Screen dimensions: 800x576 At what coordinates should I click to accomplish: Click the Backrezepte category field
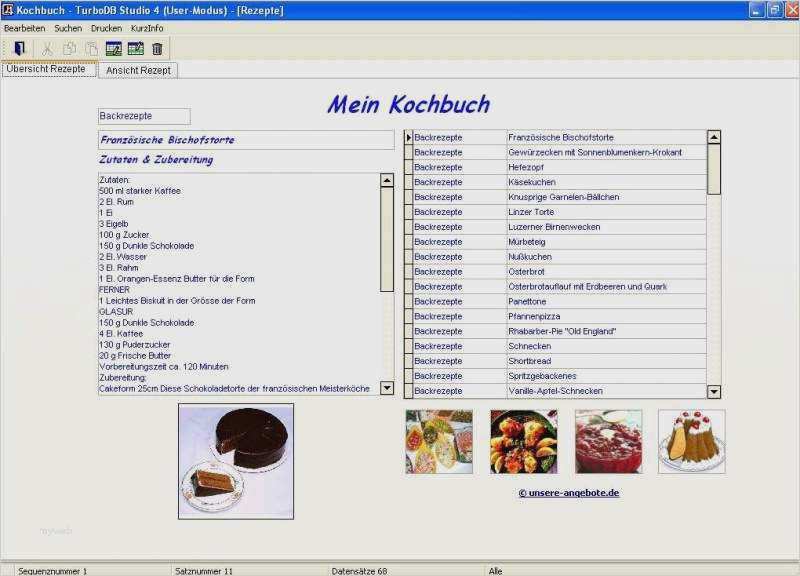(144, 116)
